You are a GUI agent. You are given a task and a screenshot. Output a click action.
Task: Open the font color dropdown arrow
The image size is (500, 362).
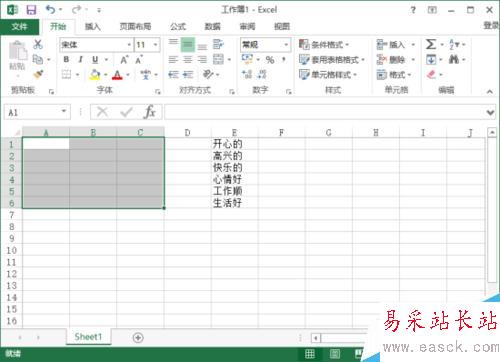[128, 75]
